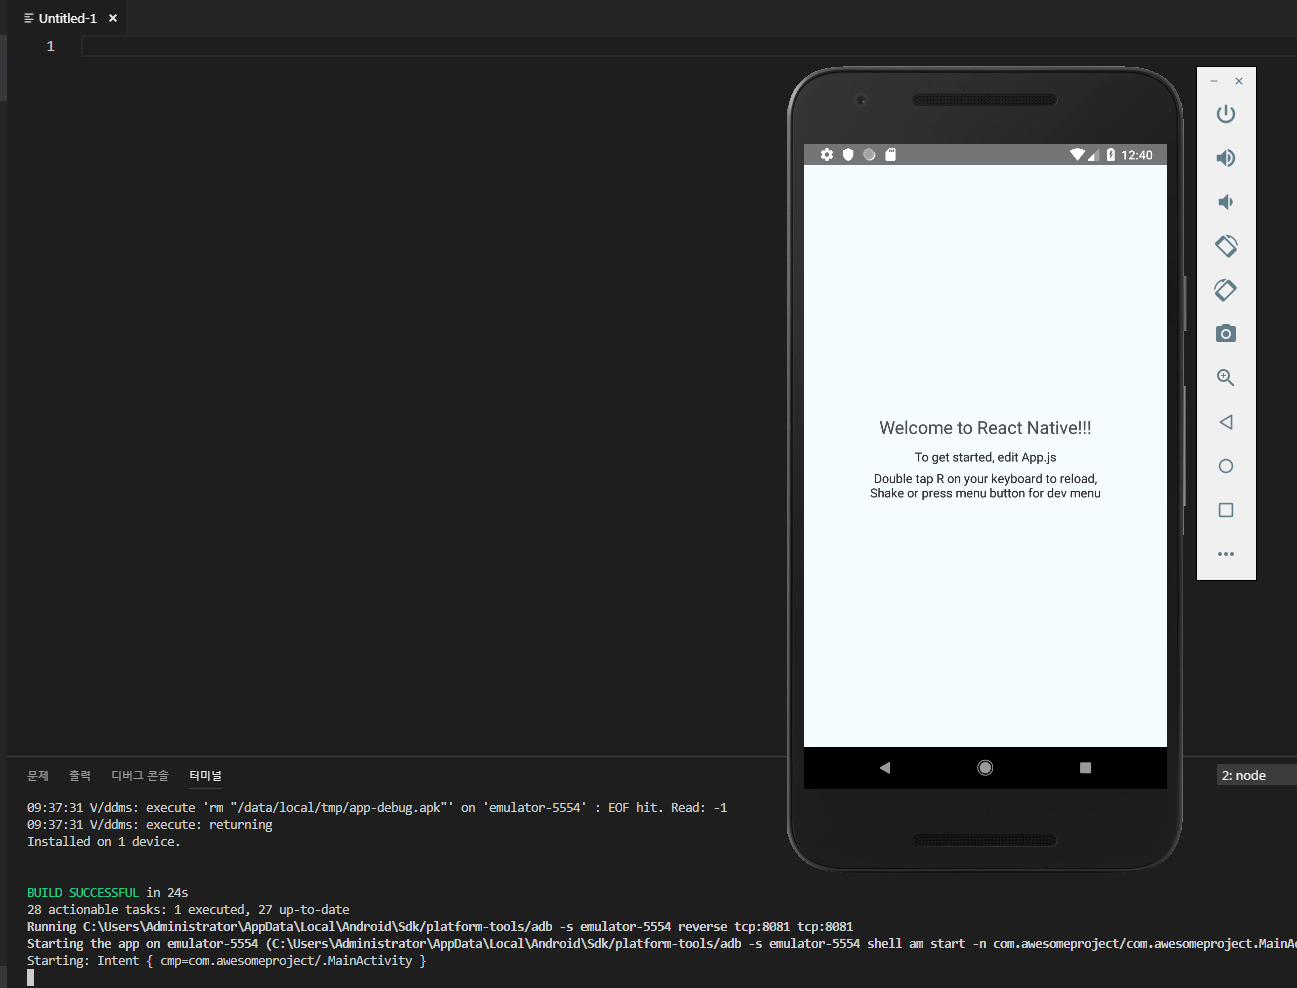Viewport: 1297px width, 988px height.
Task: Click the Back triangle in the emulator toolbar
Action: coord(1226,422)
